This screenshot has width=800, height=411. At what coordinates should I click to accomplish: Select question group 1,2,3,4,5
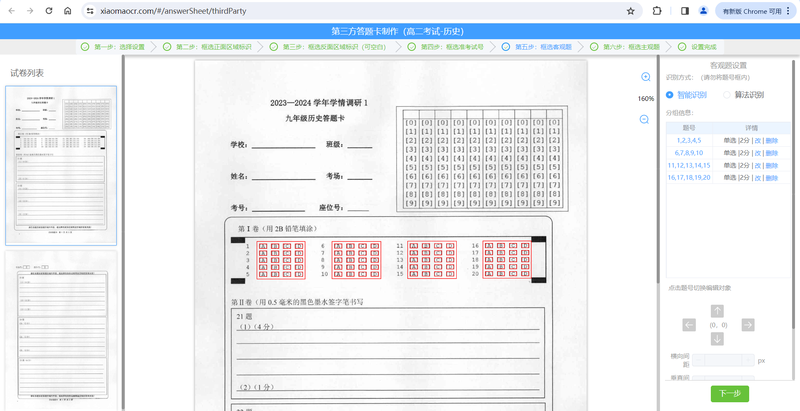coord(689,141)
